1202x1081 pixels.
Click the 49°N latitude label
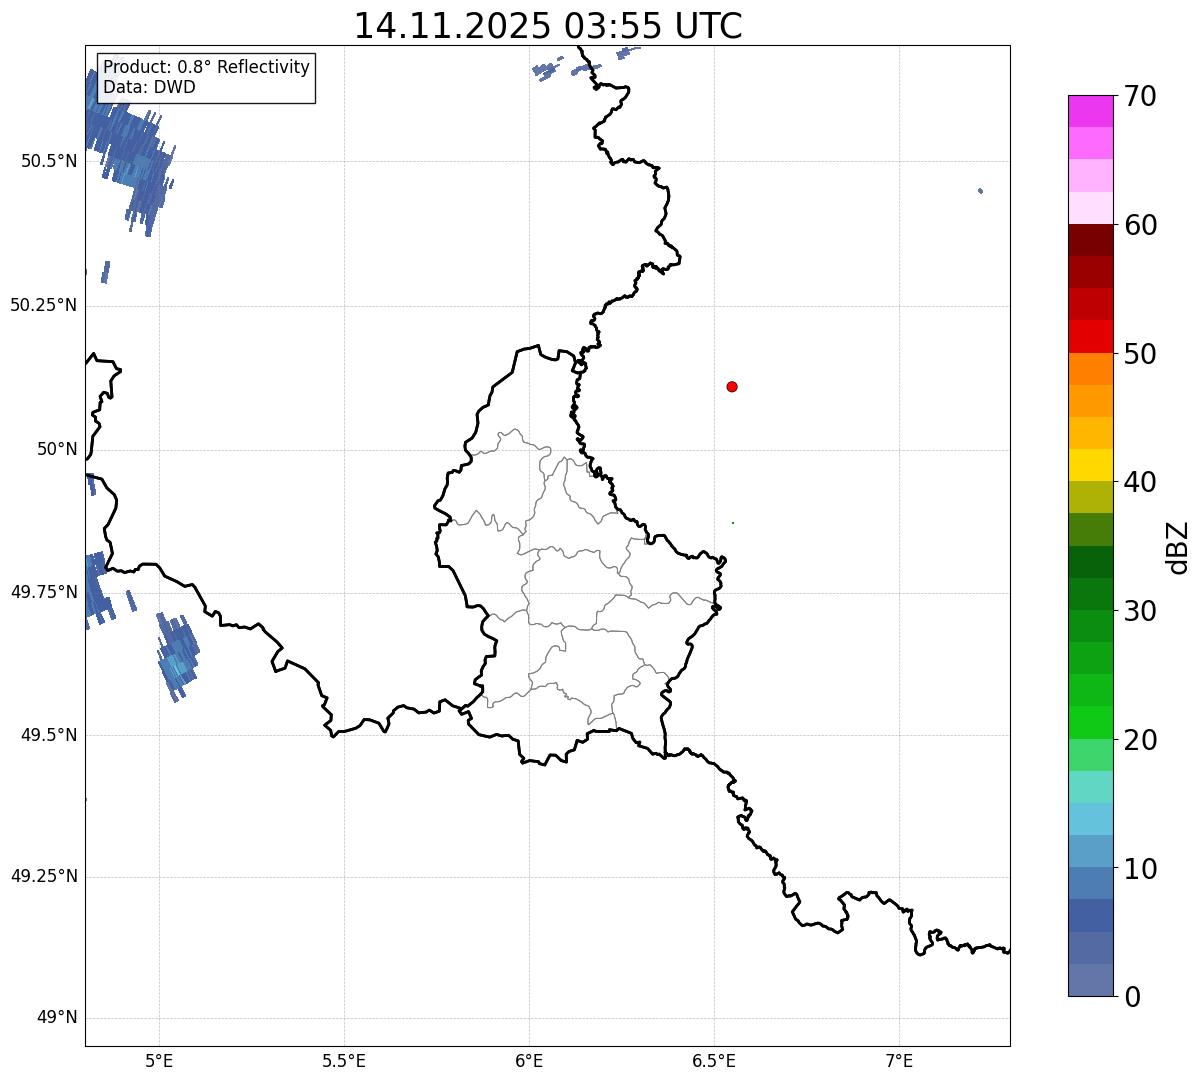(x=57, y=1018)
